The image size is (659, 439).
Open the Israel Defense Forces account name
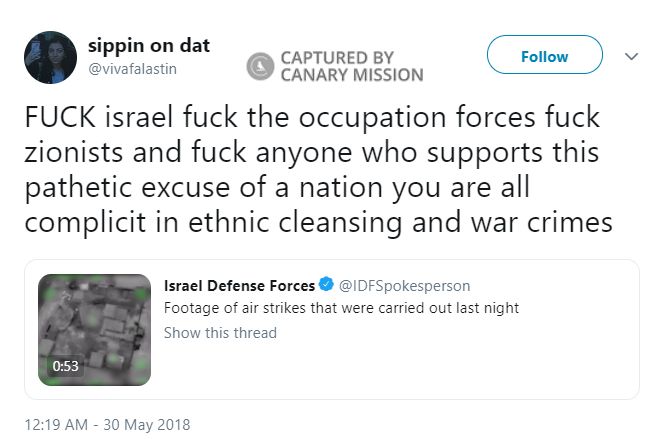(x=239, y=286)
